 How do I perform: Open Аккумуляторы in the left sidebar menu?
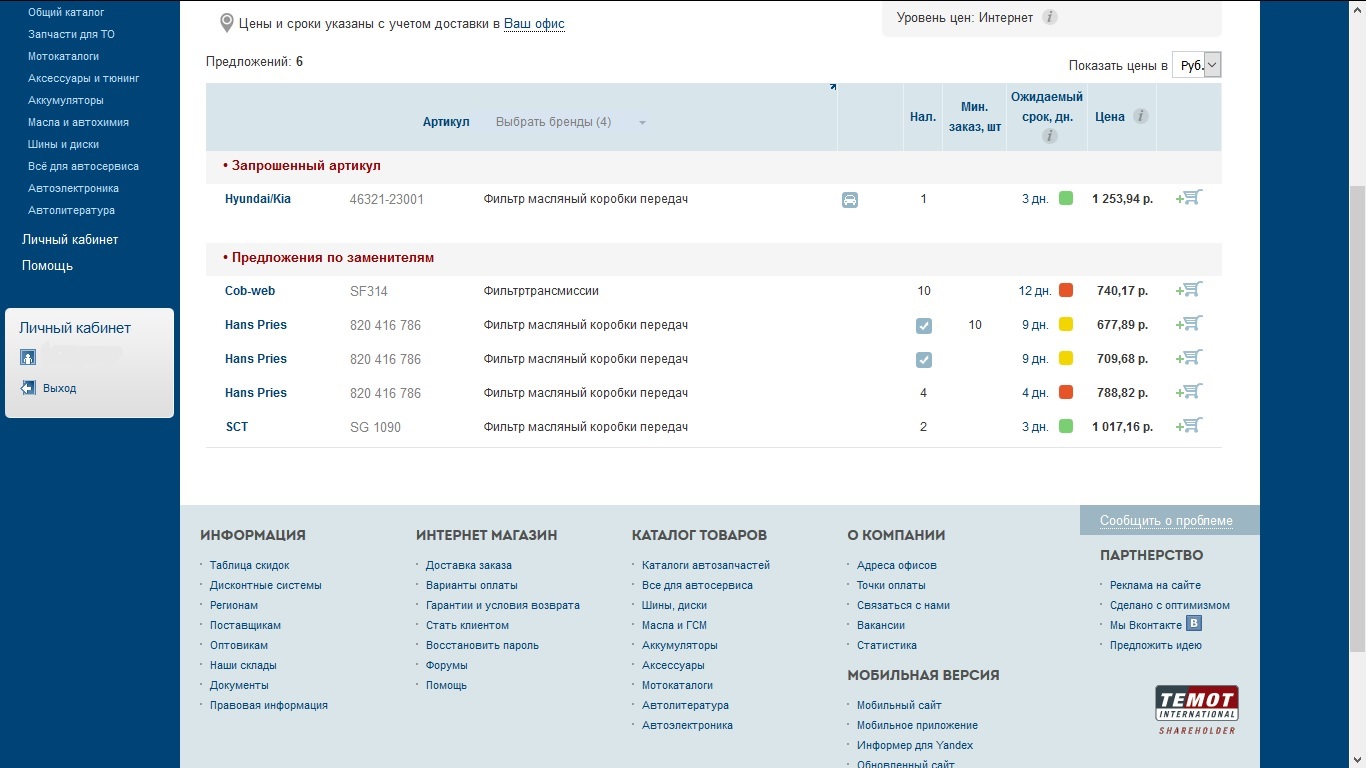(66, 100)
